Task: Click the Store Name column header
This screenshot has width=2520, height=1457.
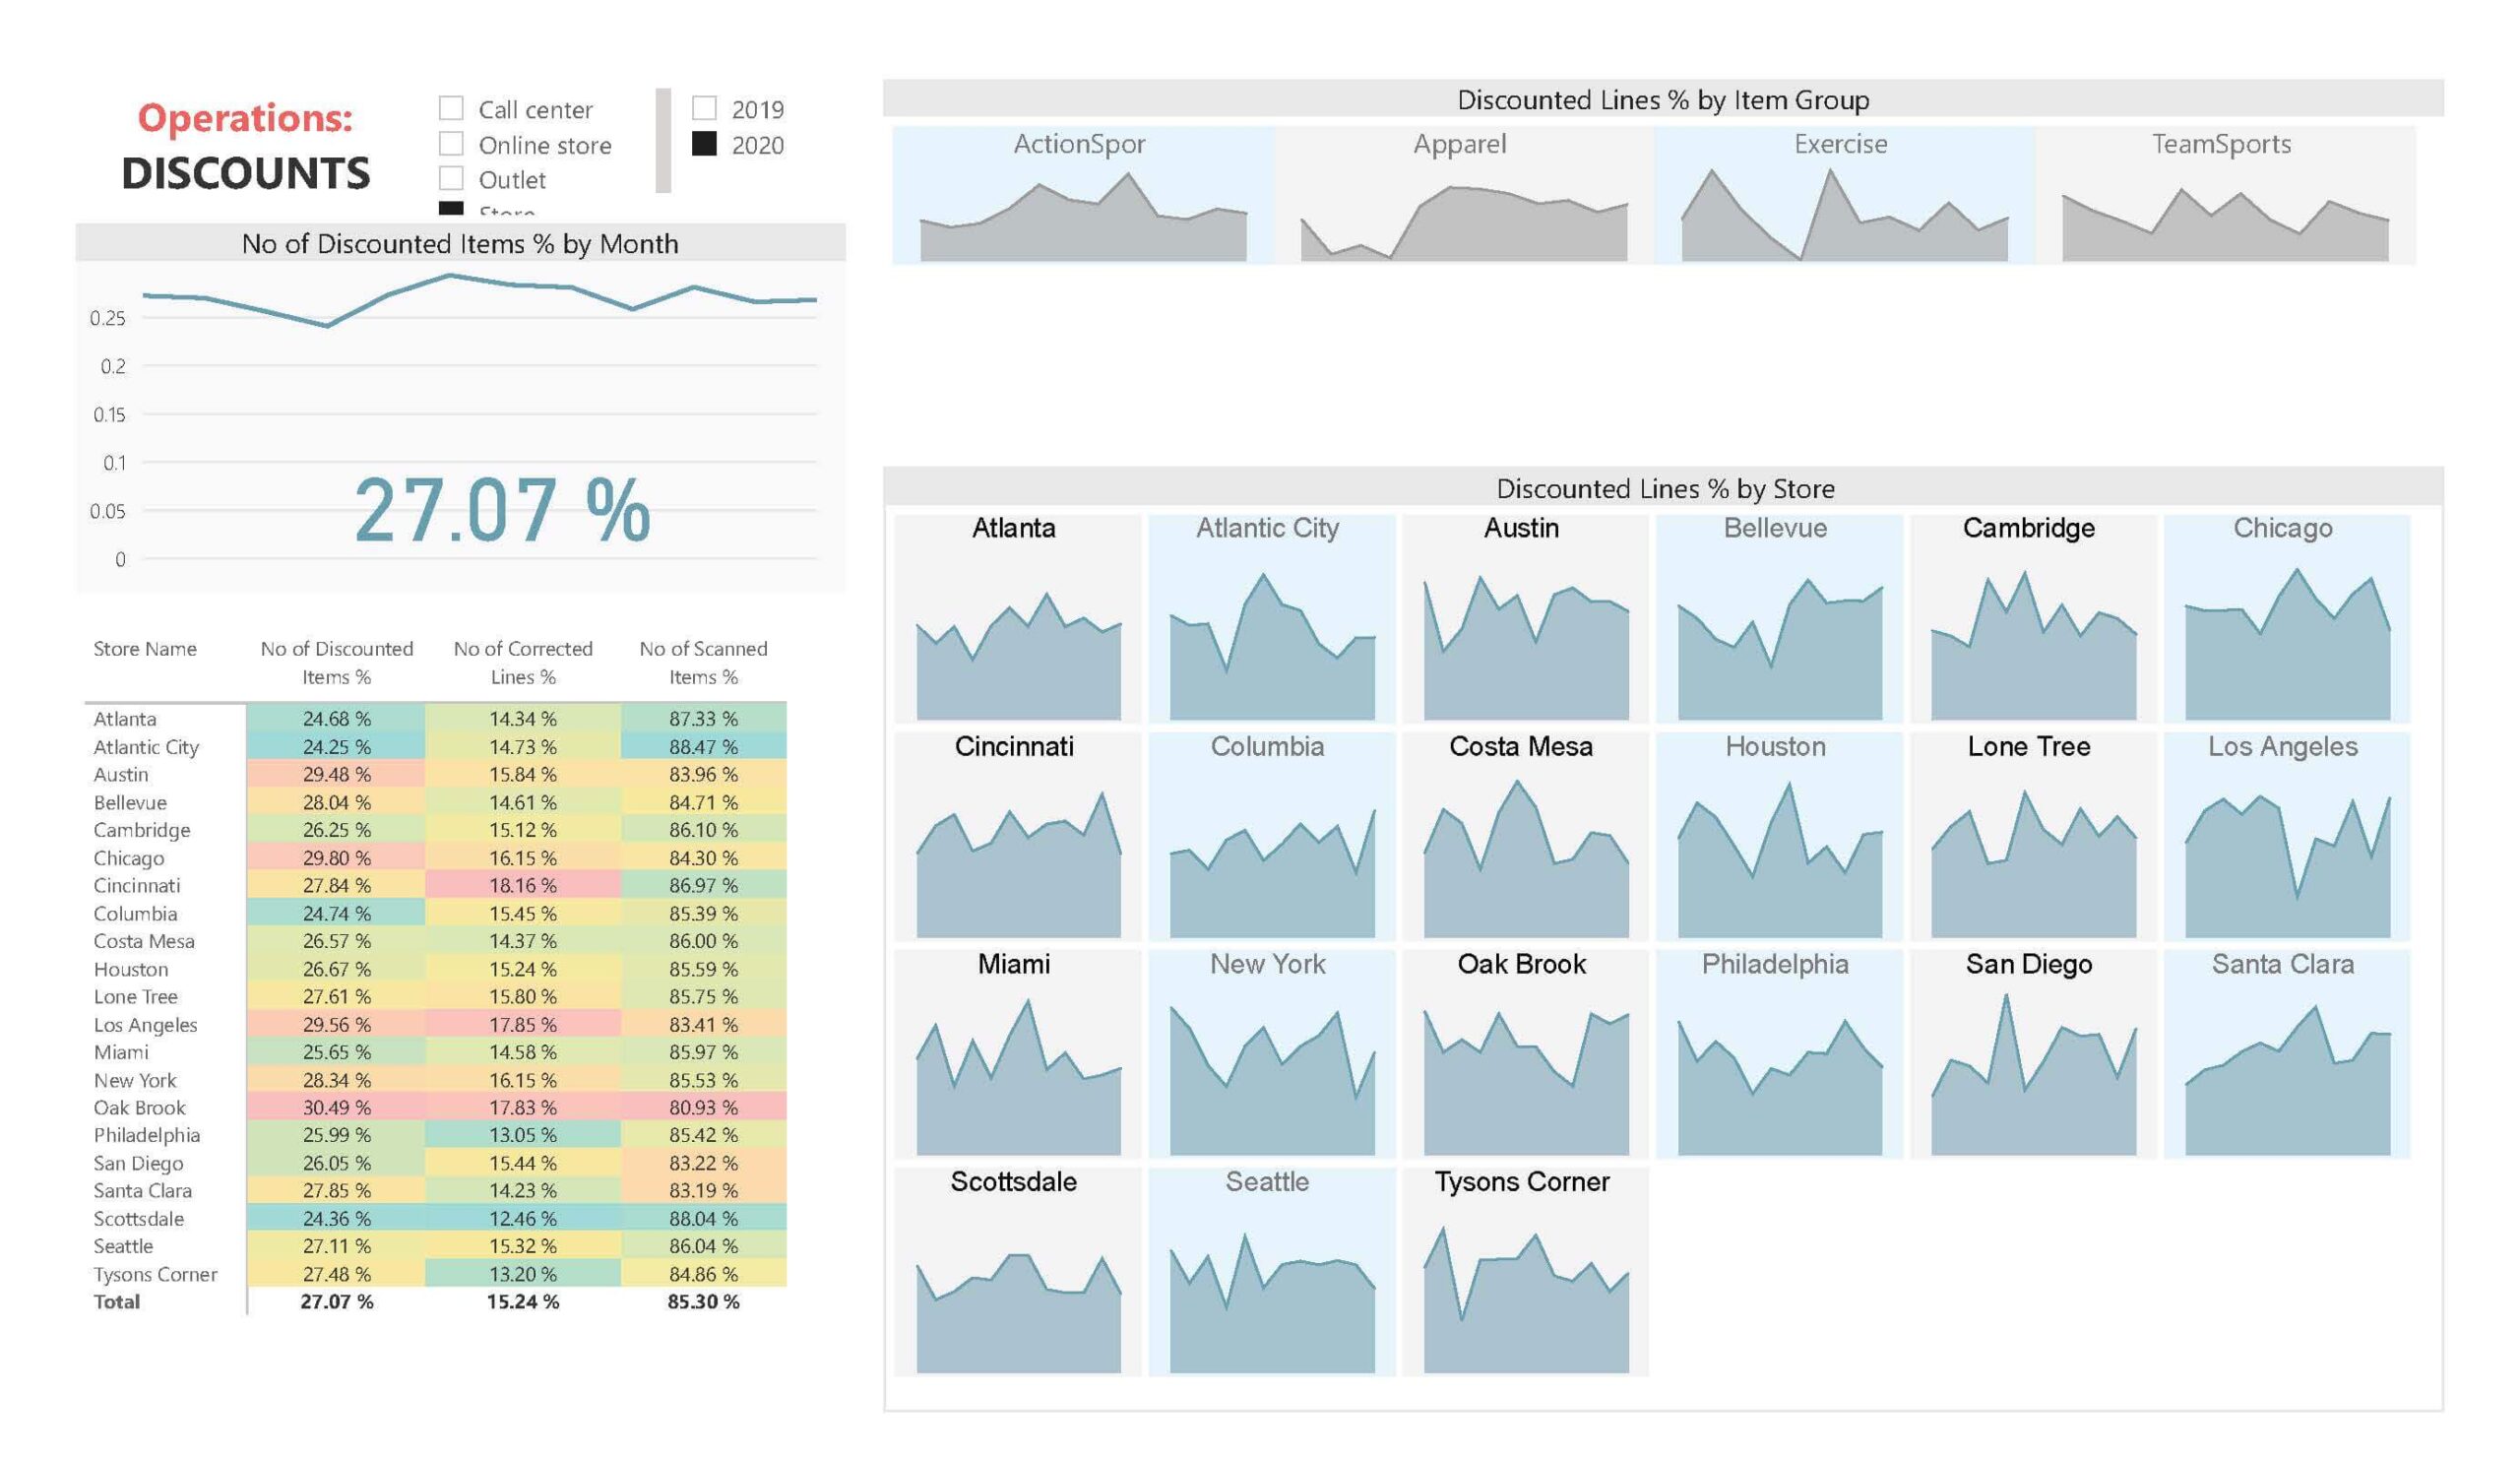Action: [x=145, y=649]
